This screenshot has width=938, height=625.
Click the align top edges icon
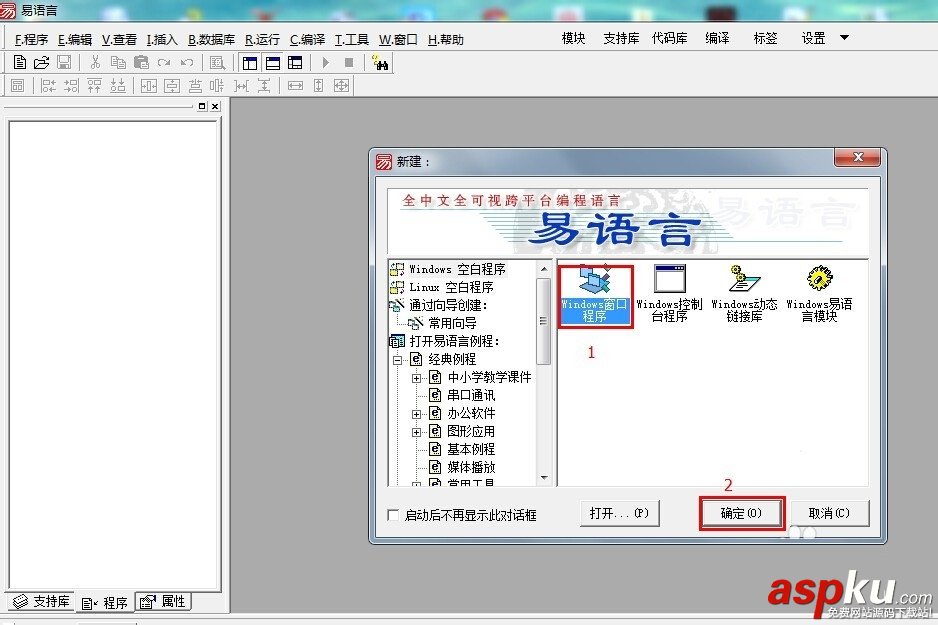pos(95,86)
